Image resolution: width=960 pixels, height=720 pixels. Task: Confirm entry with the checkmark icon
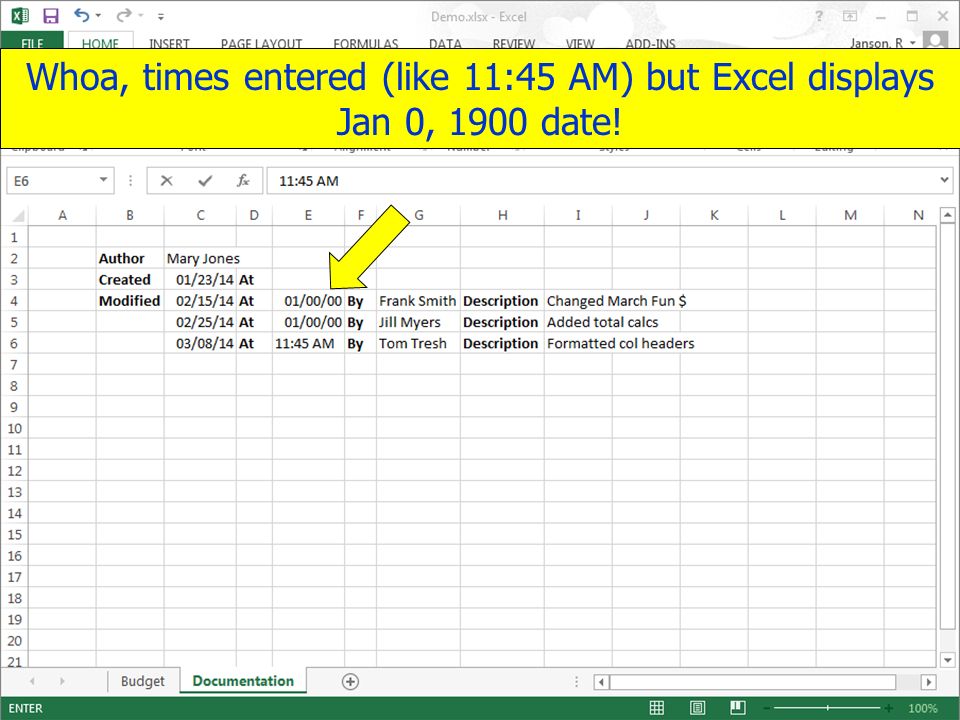pyautogui.click(x=205, y=181)
